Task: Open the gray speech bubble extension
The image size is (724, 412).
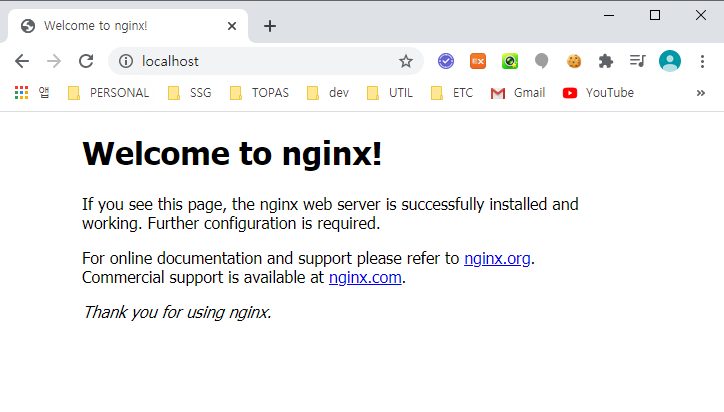Action: tap(542, 61)
